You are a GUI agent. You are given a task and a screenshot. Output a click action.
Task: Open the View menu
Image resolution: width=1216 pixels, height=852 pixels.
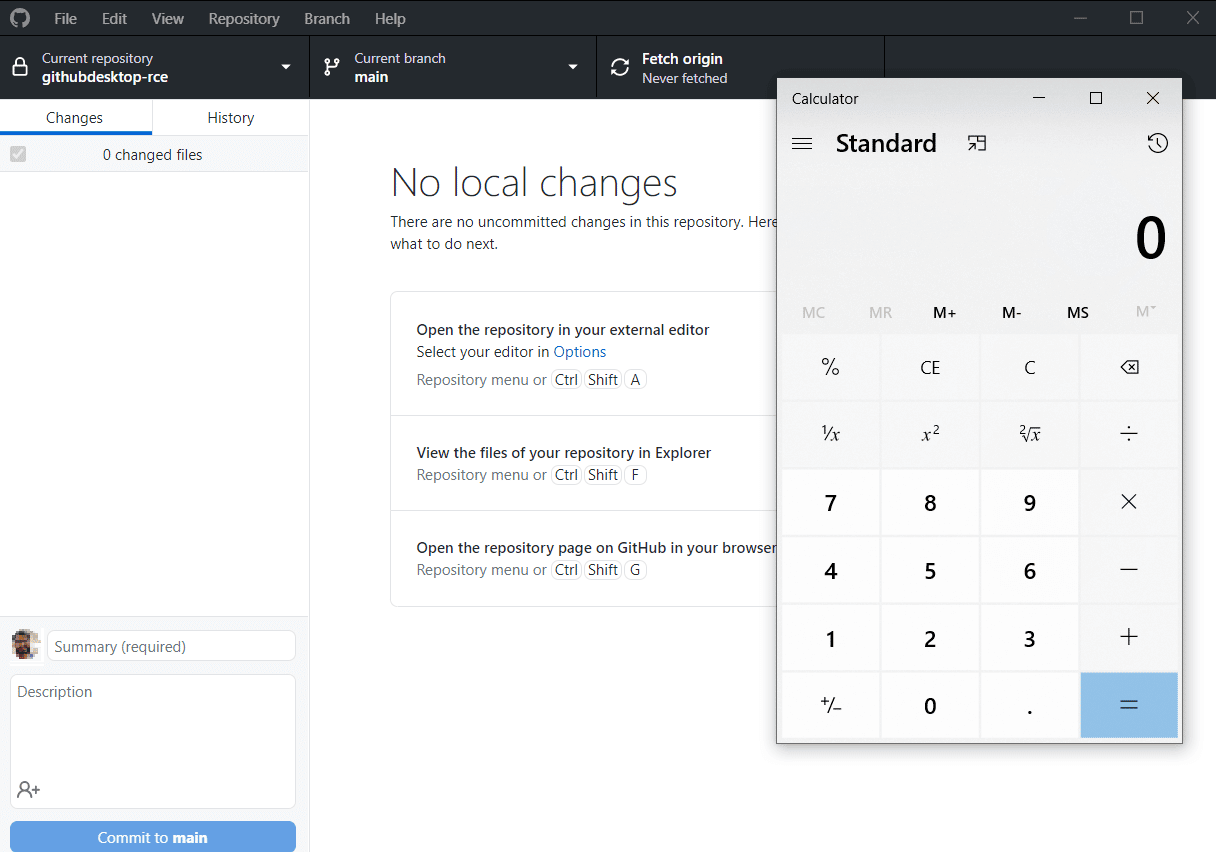coord(168,18)
